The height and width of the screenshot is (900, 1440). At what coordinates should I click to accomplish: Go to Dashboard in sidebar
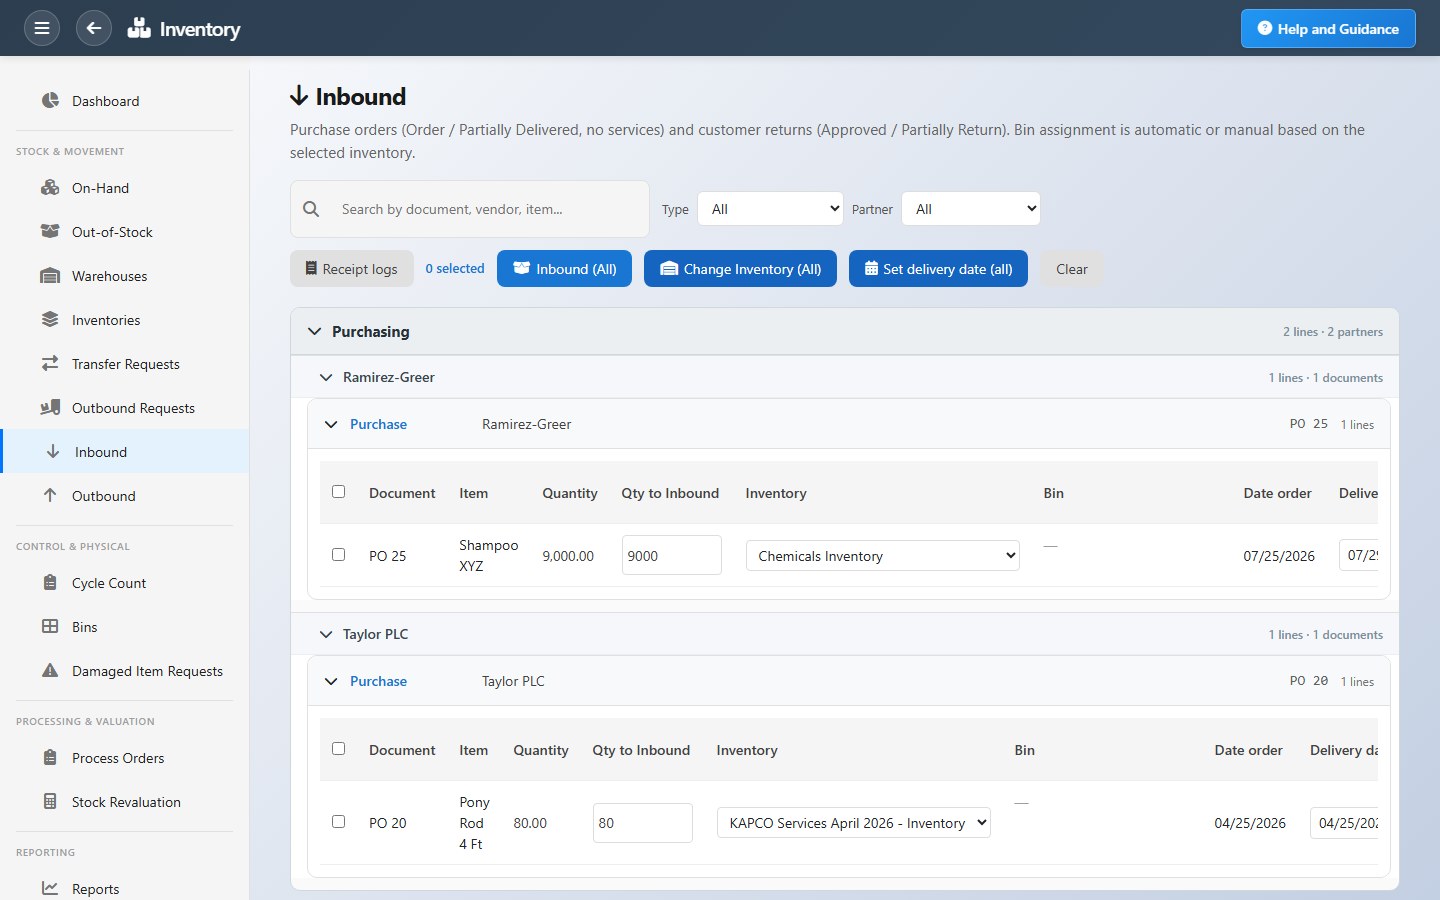click(124, 101)
